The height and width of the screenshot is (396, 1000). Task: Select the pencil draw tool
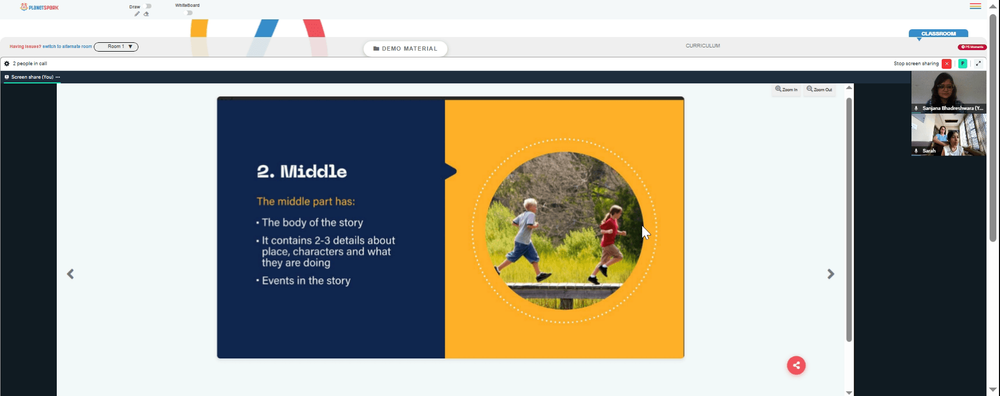click(137, 13)
